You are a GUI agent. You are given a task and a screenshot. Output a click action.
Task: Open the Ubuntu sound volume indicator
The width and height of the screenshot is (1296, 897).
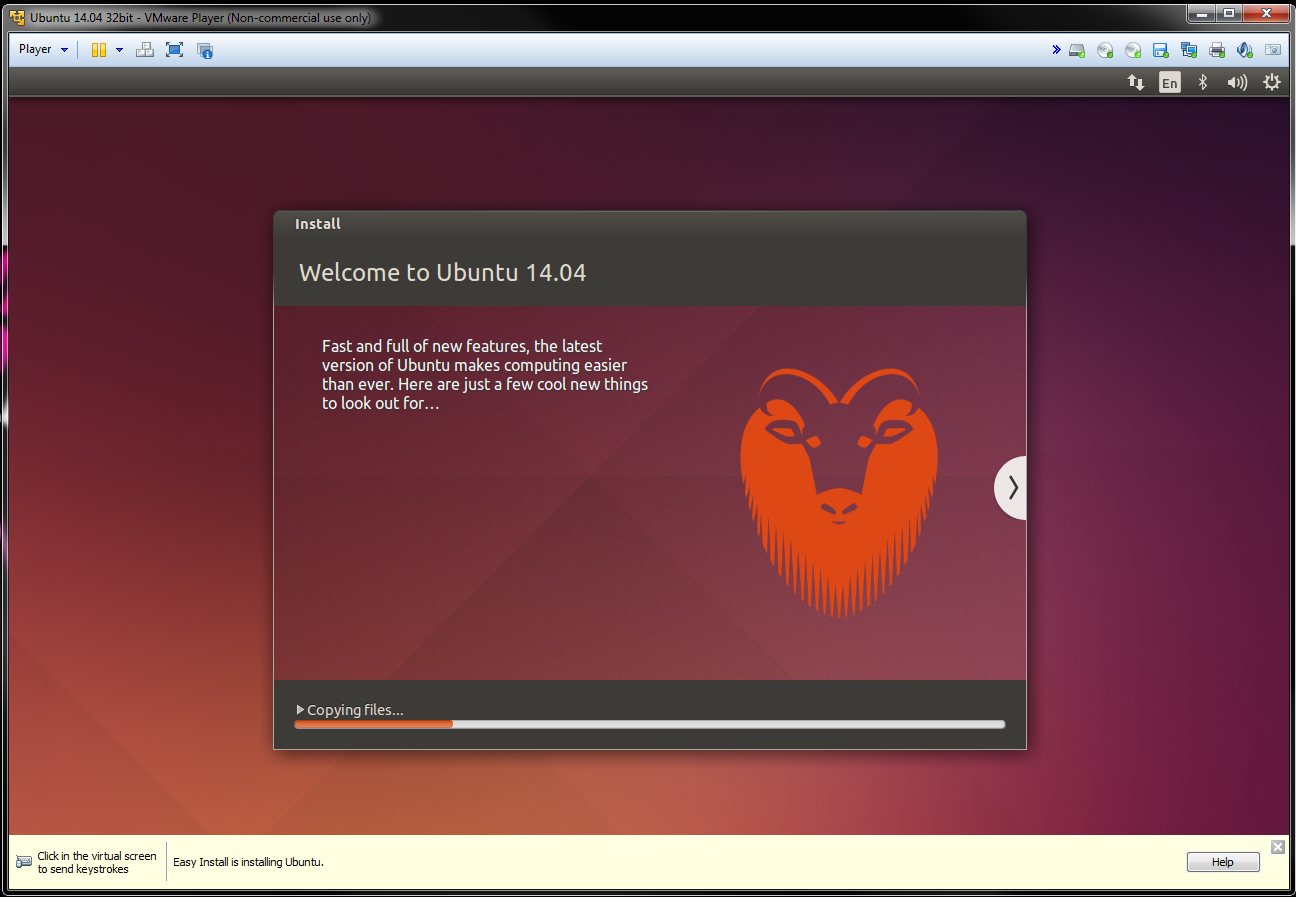coord(1238,83)
